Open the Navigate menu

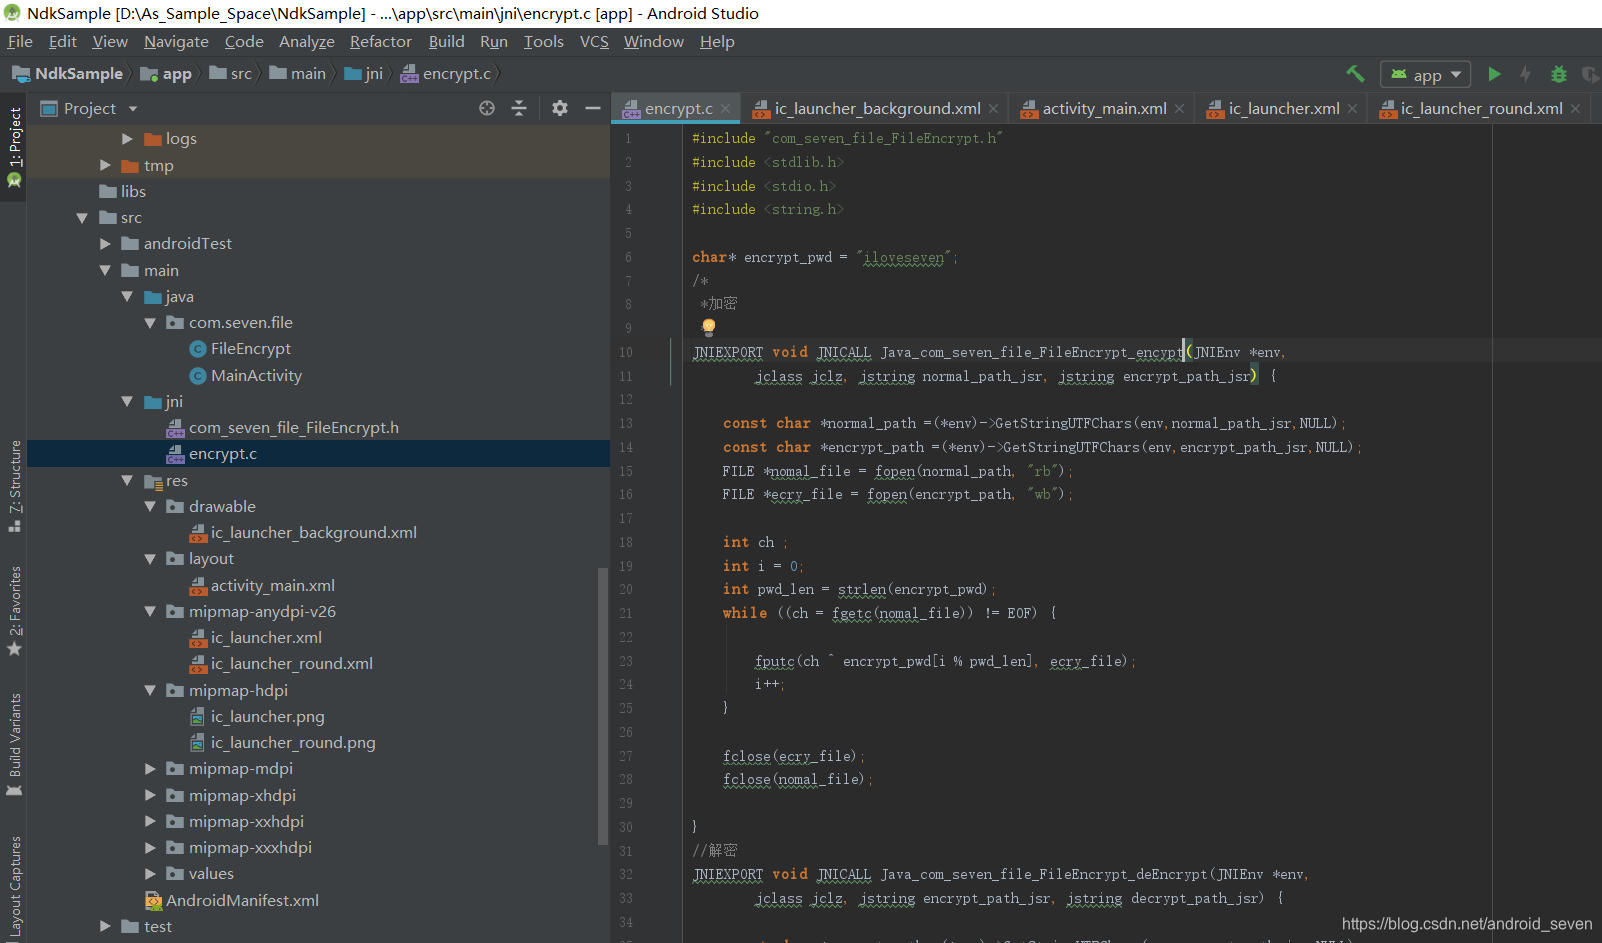(176, 41)
